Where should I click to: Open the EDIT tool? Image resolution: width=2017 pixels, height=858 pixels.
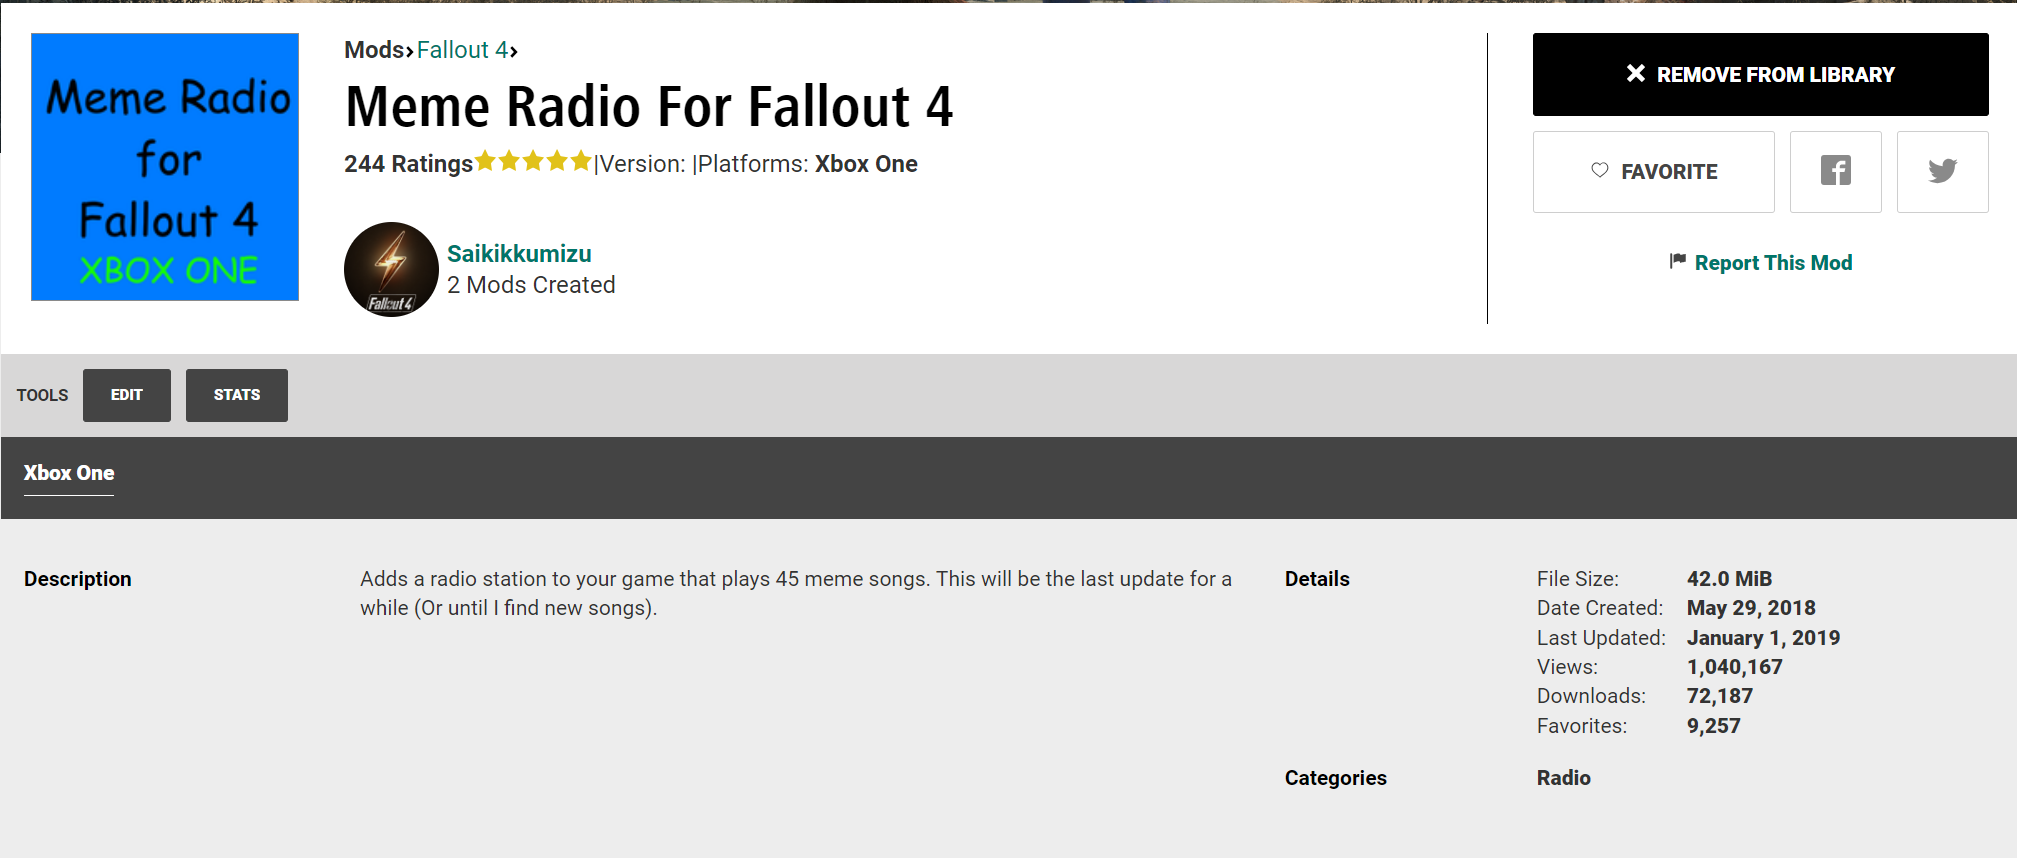(x=127, y=395)
